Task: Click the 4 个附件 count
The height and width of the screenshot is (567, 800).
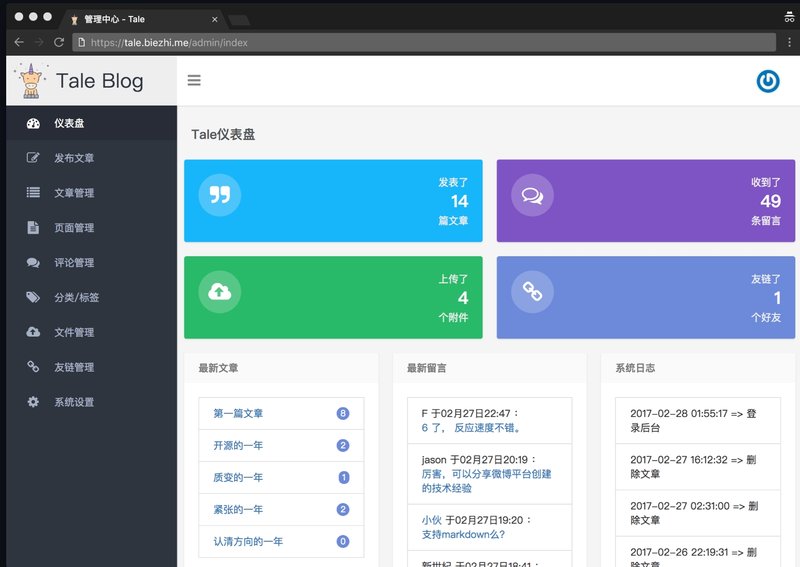Action: click(x=463, y=298)
